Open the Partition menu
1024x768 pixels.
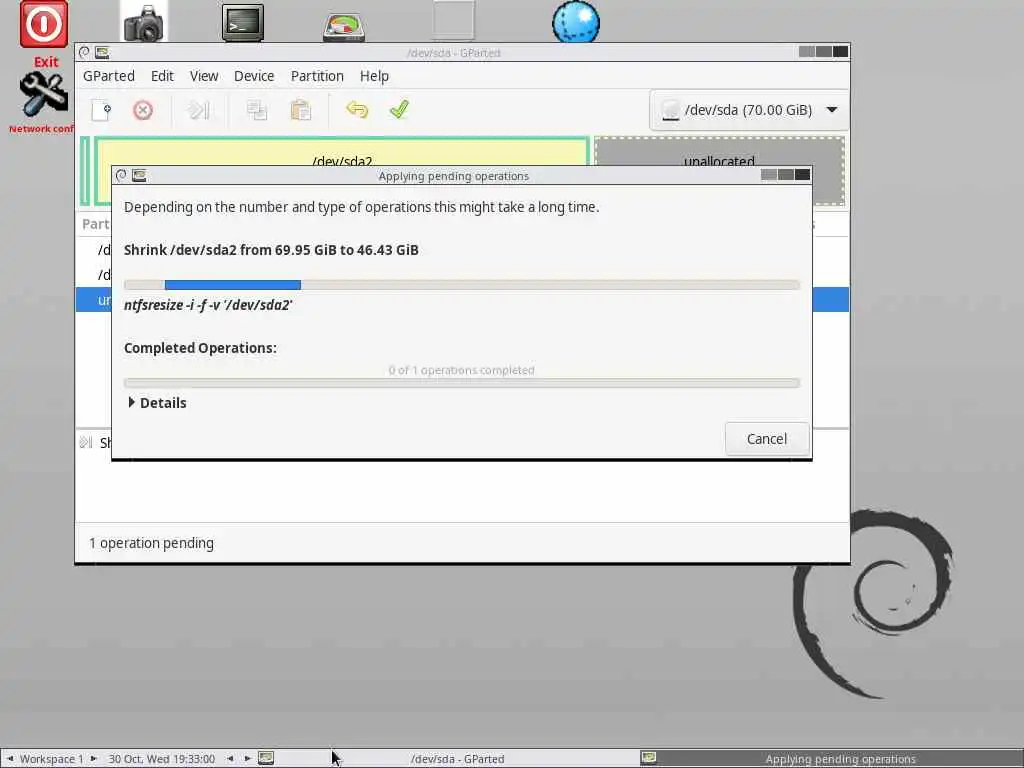(x=317, y=76)
